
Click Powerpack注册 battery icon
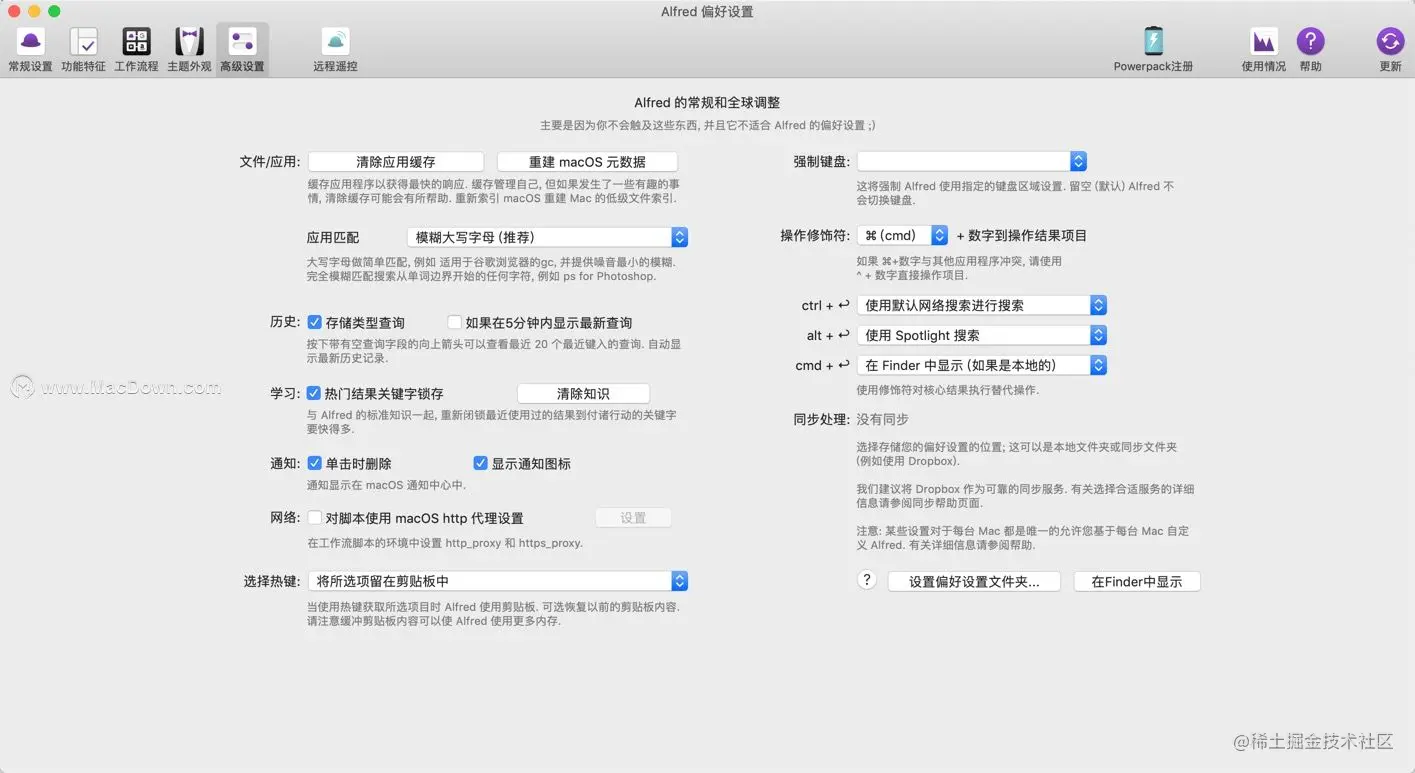pos(1153,41)
